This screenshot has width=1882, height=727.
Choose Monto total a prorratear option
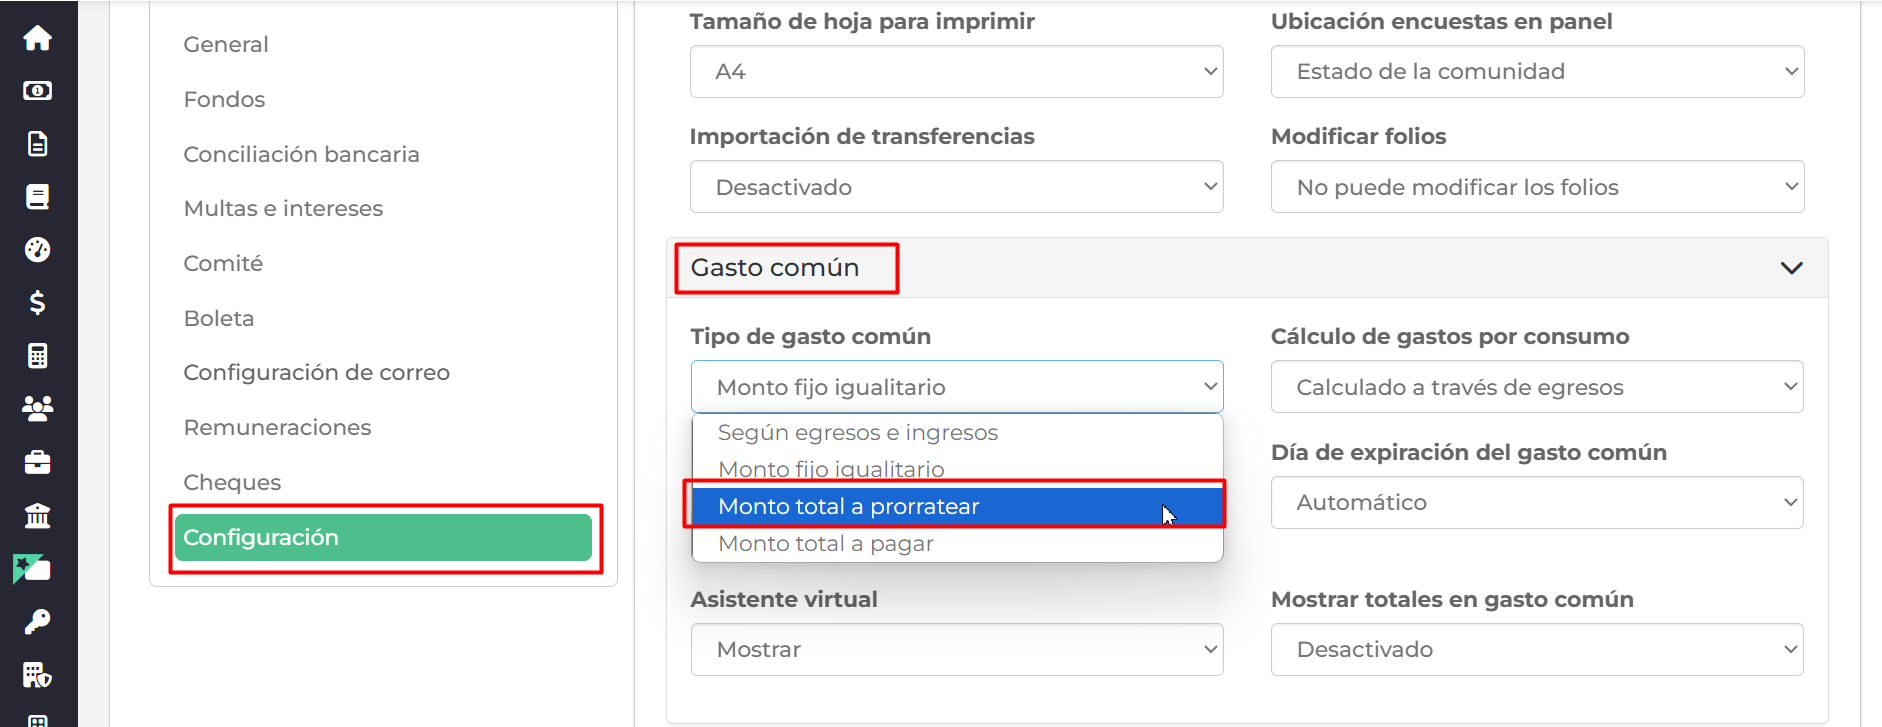coord(957,506)
